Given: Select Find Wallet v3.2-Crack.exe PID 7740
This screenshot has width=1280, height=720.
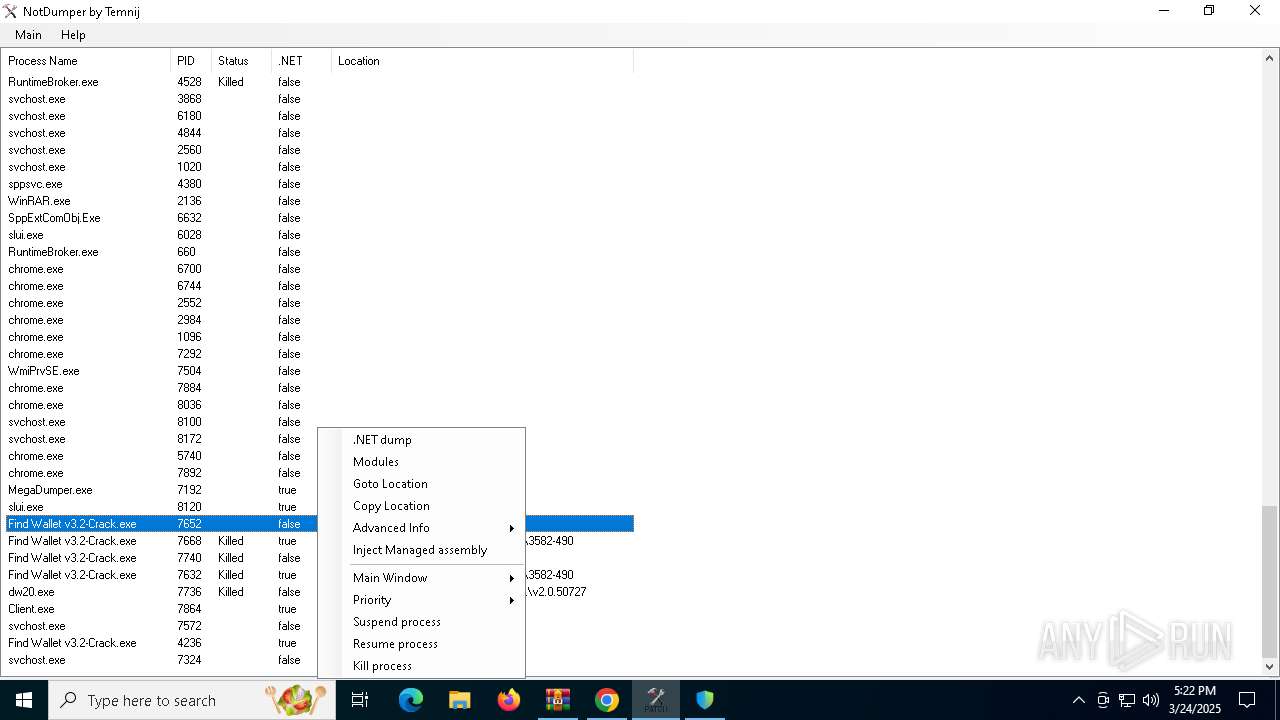Looking at the screenshot, I should click(x=319, y=558).
